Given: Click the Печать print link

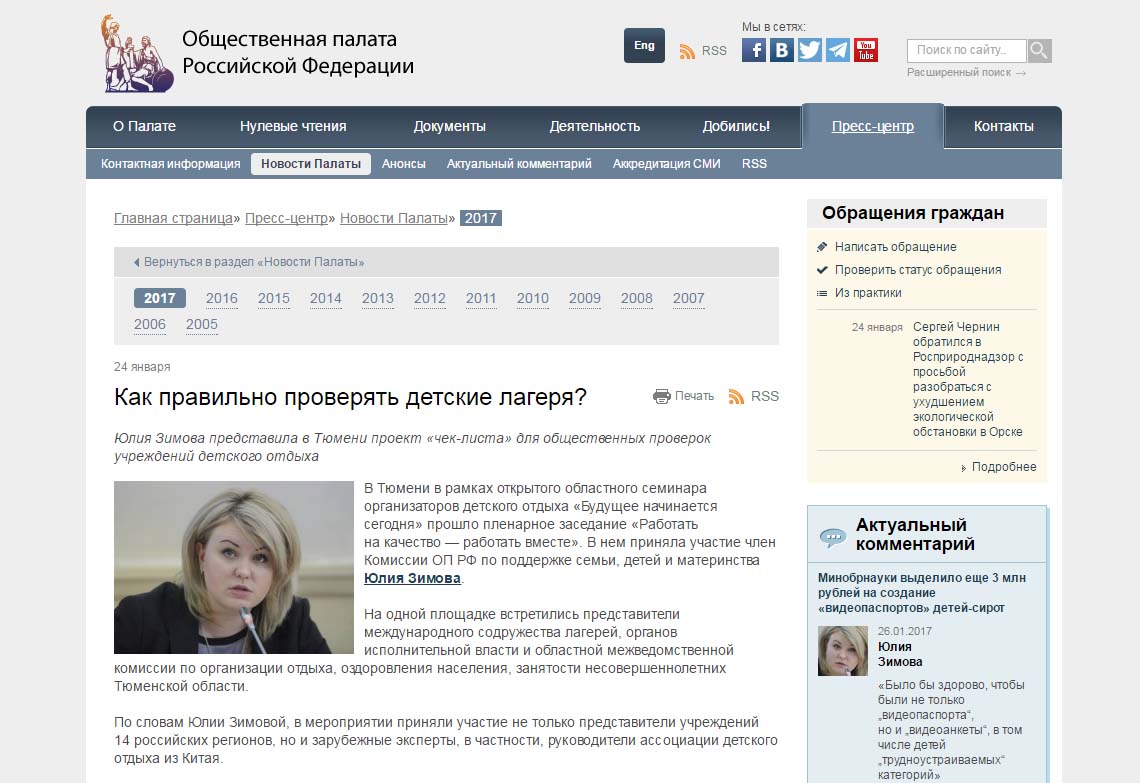Looking at the screenshot, I should pyautogui.click(x=694, y=396).
